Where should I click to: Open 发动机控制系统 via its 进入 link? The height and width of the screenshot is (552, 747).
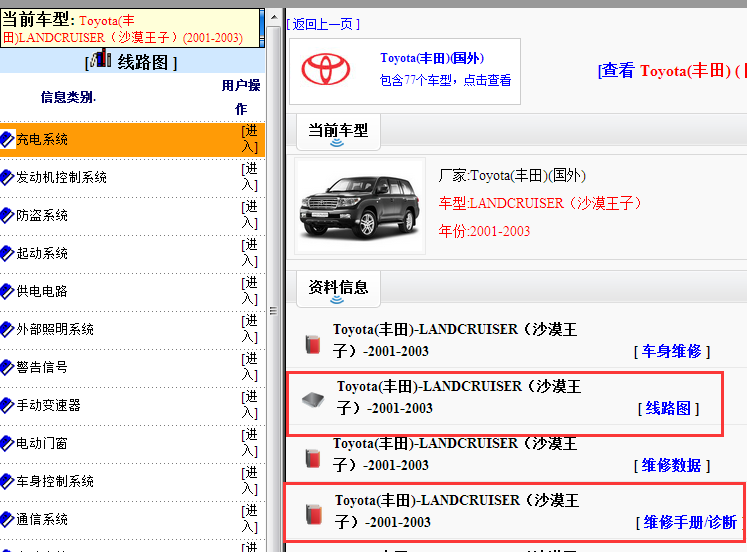point(250,177)
